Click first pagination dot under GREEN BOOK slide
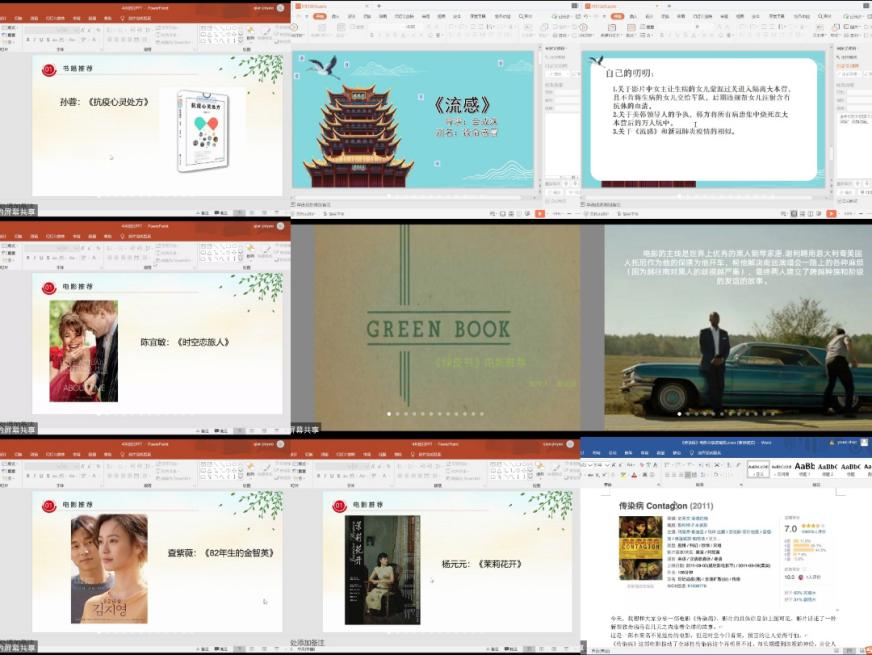Screen dimensions: 872x655 (389, 413)
